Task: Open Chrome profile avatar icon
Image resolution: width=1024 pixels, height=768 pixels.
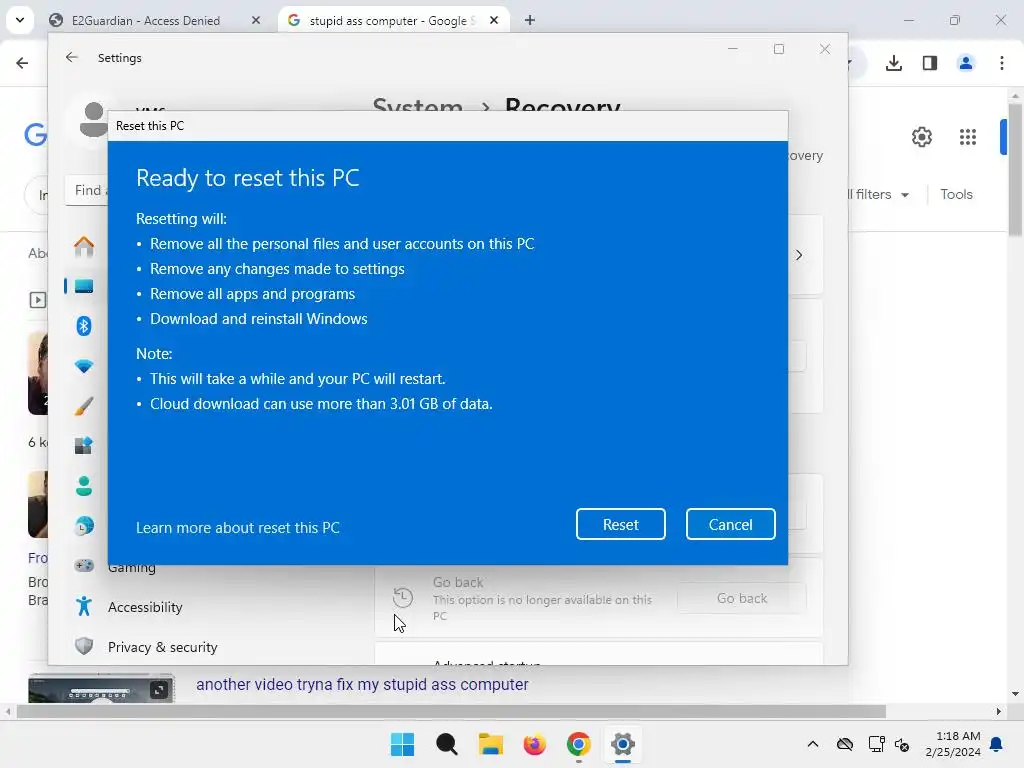Action: pos(966,63)
